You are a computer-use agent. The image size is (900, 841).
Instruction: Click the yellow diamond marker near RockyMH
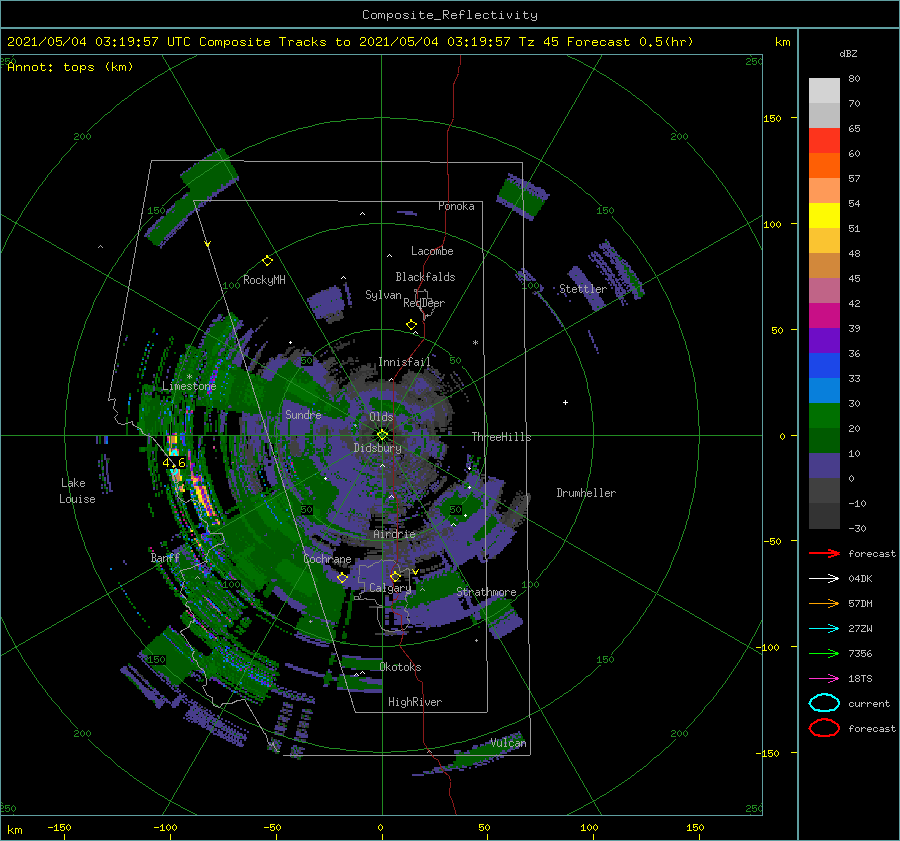[267, 261]
